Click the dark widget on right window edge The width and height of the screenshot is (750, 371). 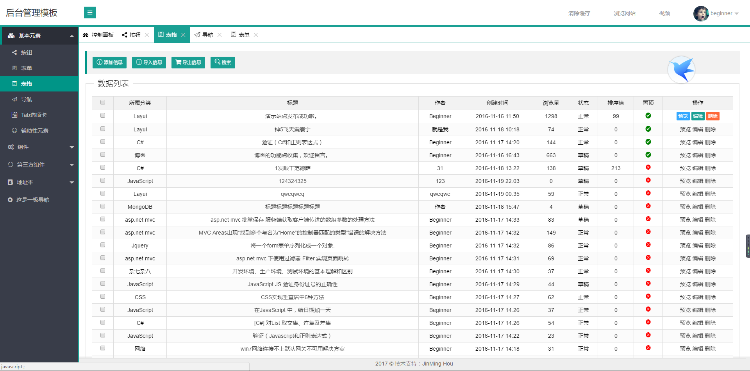tap(748, 246)
